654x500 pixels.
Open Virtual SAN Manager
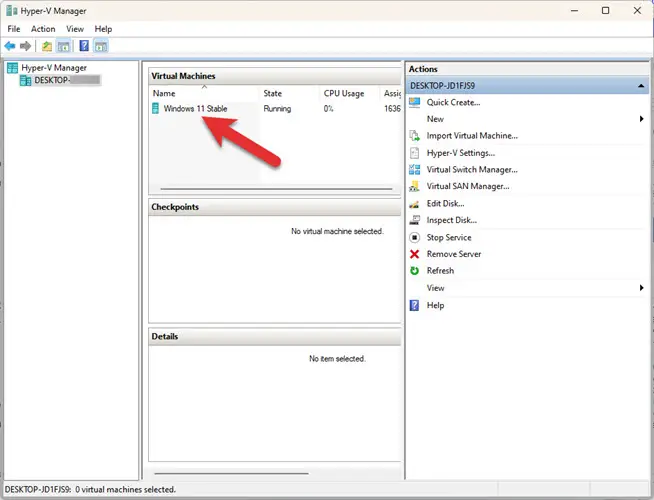[x=468, y=186]
